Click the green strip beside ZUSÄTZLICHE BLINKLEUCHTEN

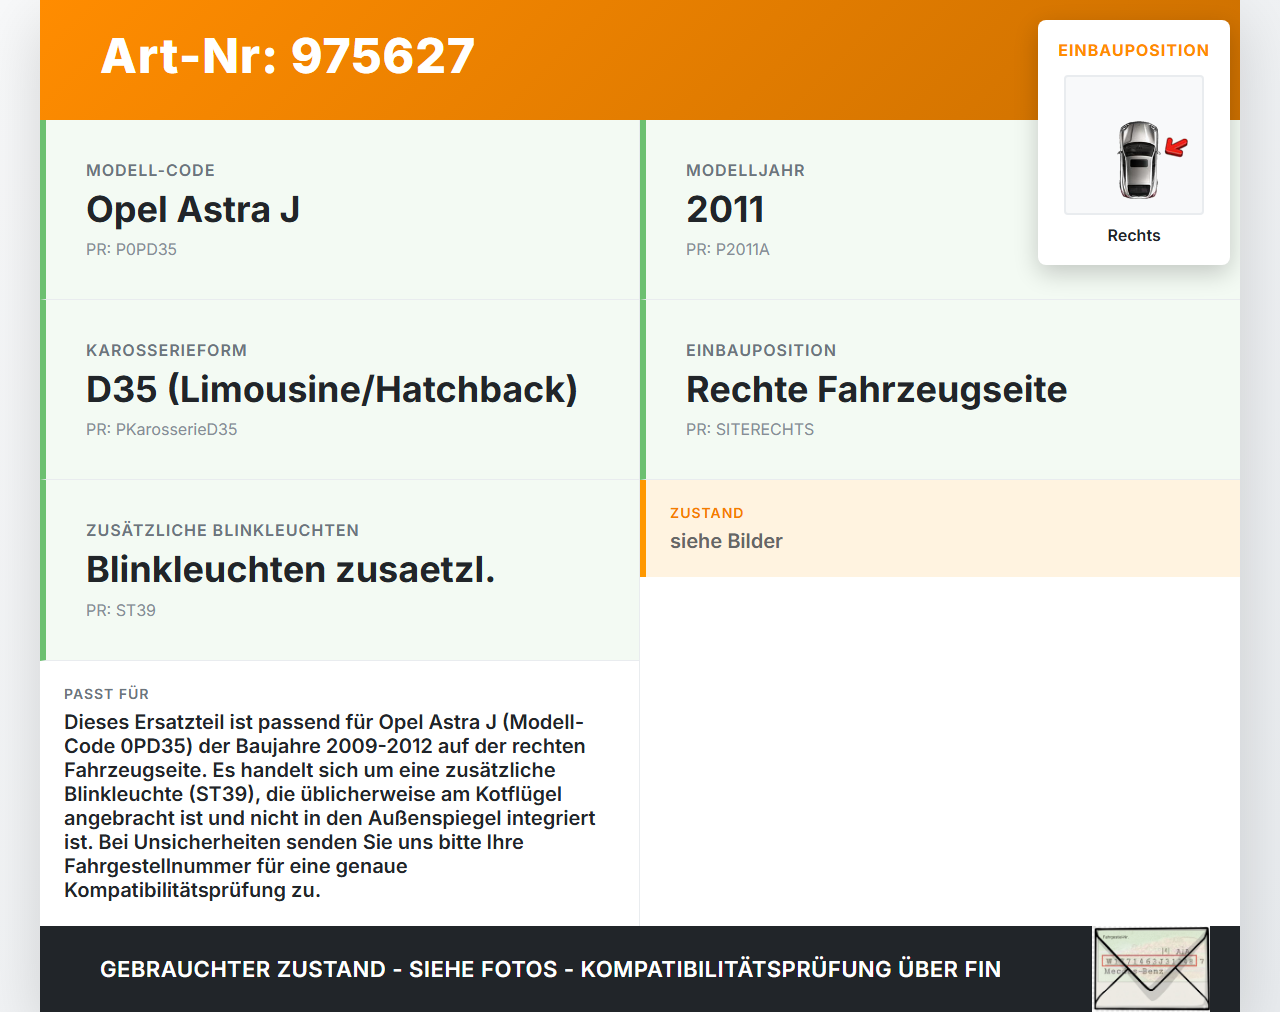[42, 569]
